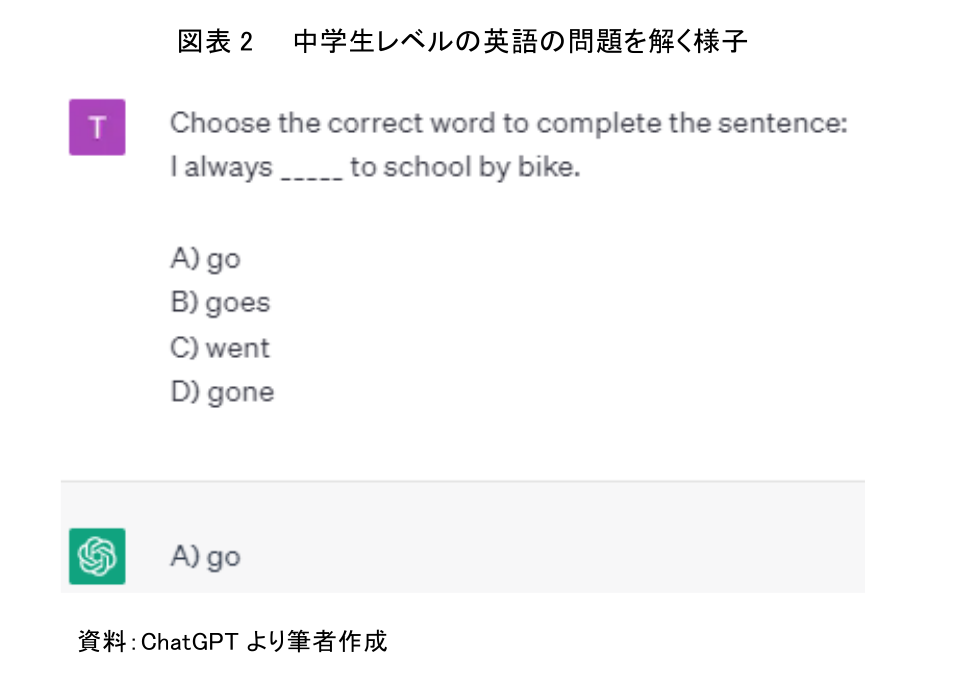Select option B) goes
This screenshot has width=954, height=673.
220,303
